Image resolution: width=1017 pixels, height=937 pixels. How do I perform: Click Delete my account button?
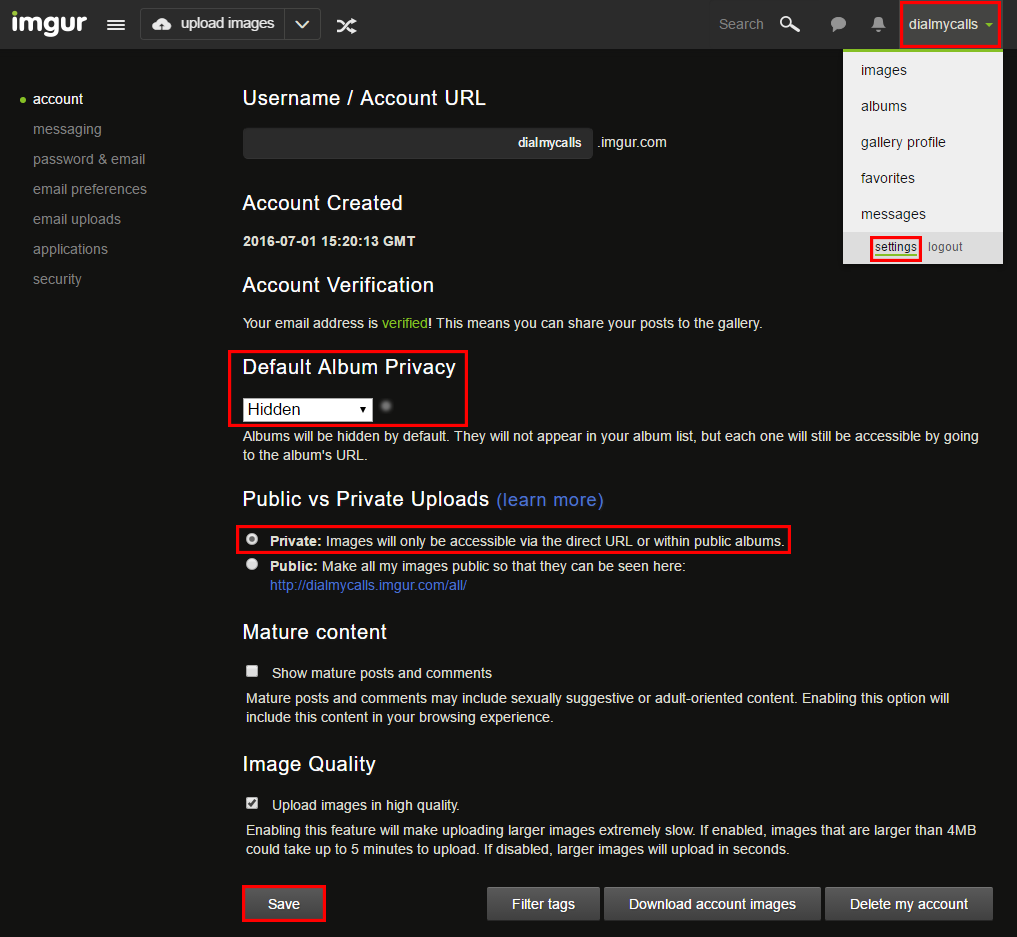coord(909,904)
